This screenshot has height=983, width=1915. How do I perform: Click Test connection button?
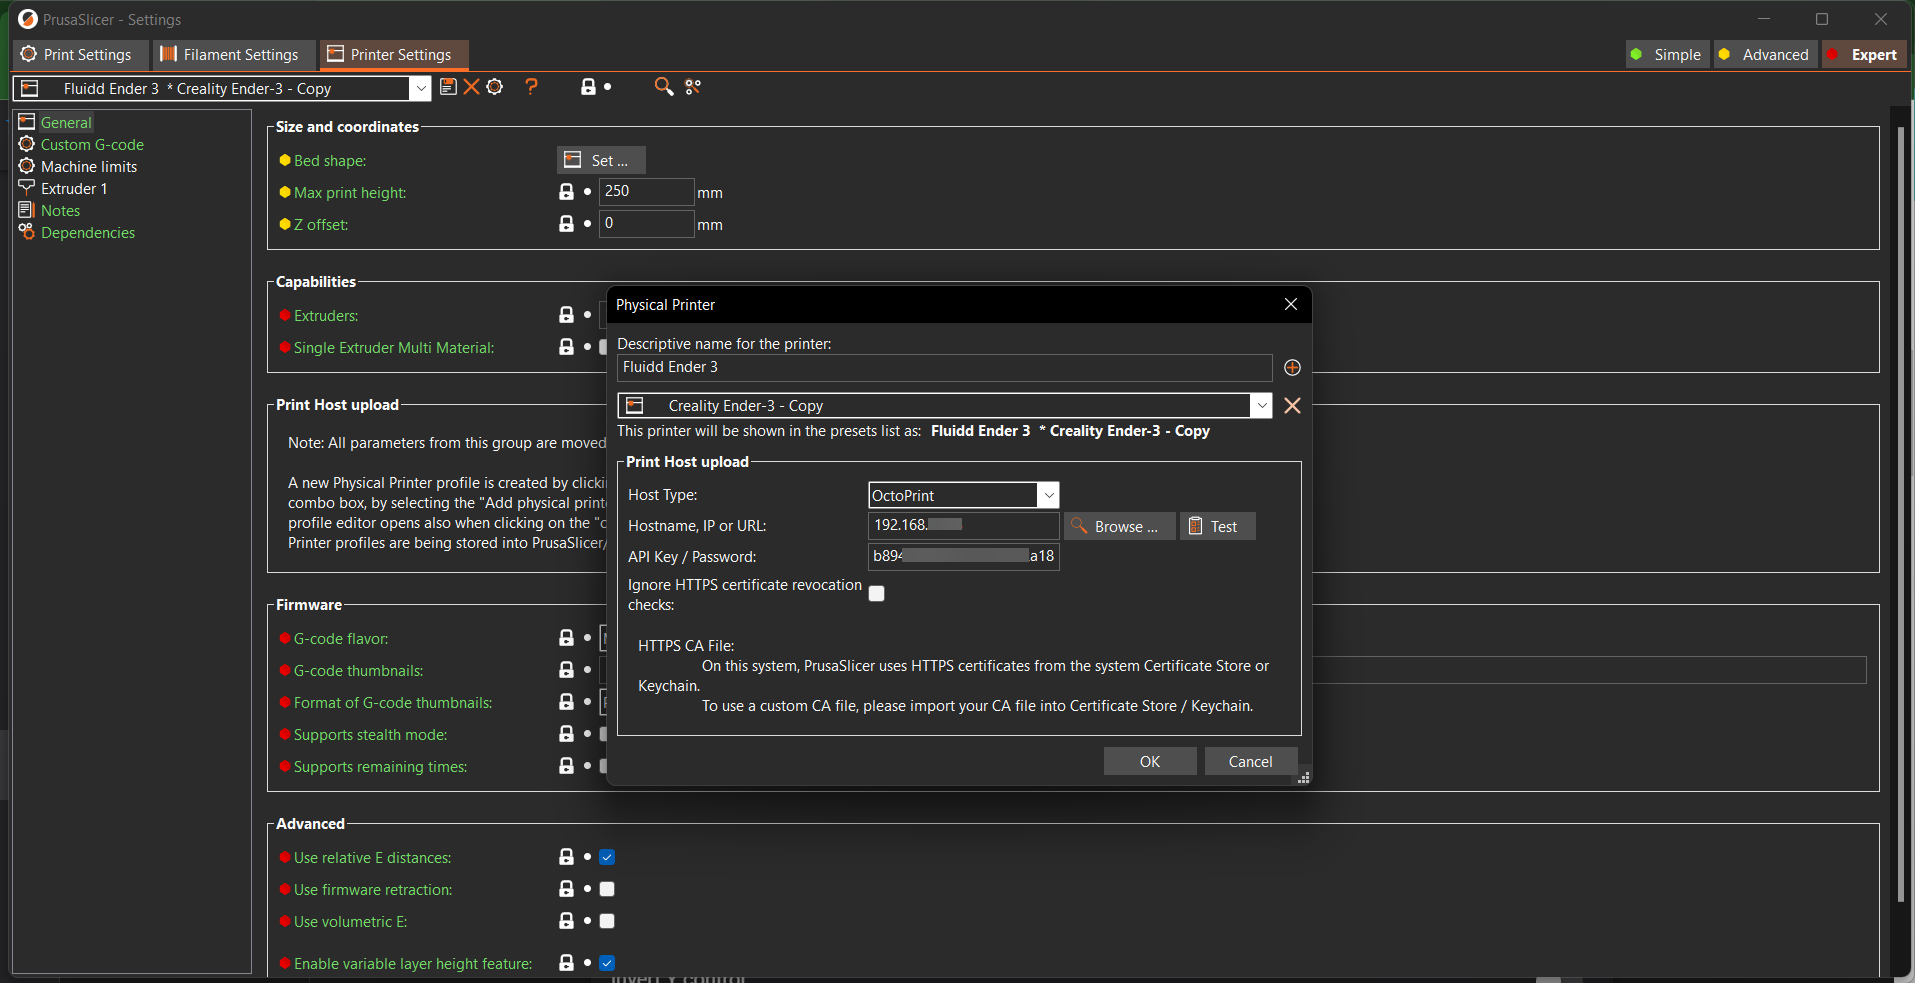1218,526
